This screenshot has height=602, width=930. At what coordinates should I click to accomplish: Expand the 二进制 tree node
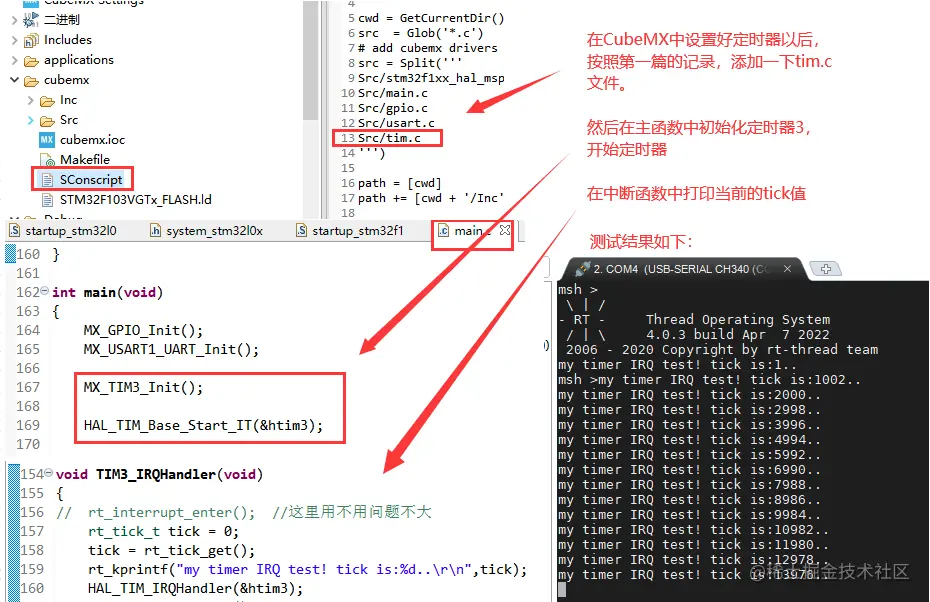[x=15, y=20]
